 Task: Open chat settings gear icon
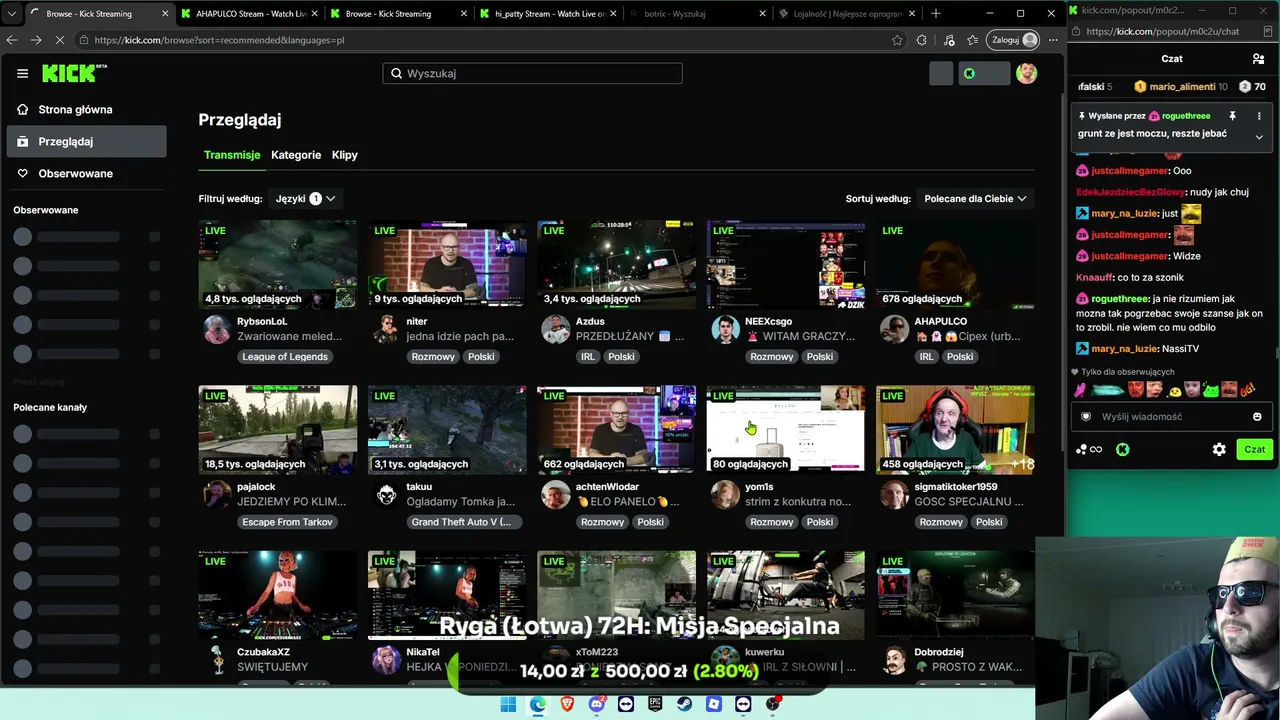click(x=1219, y=450)
